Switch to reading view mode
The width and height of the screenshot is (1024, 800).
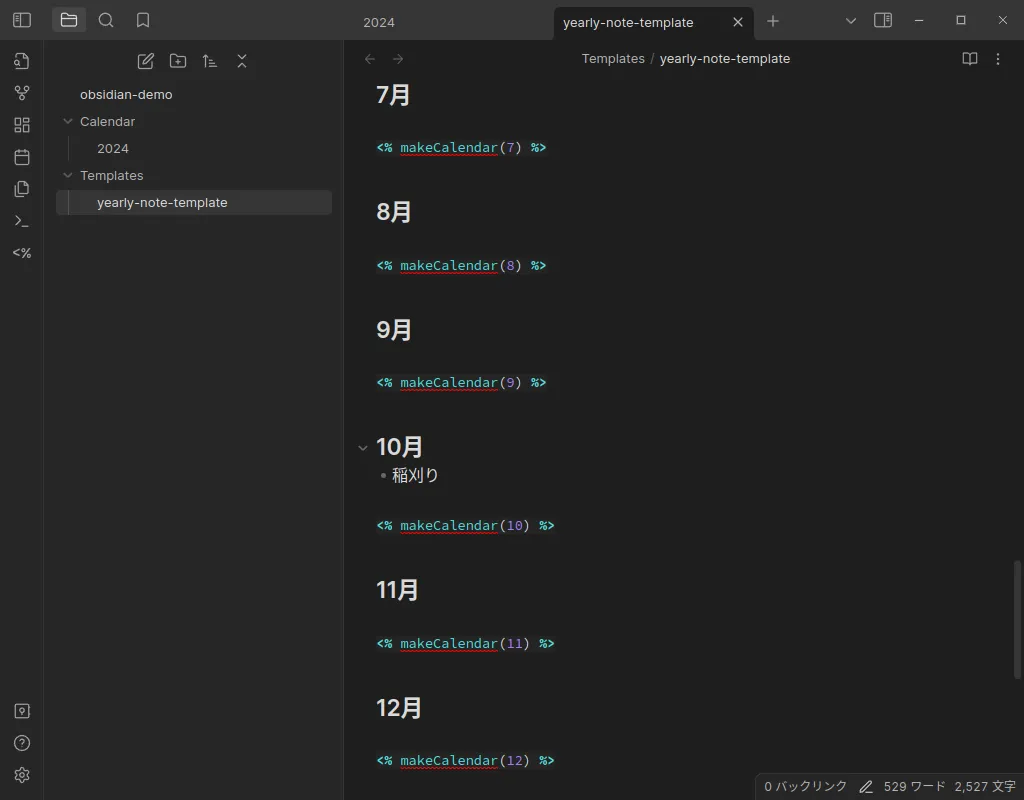[969, 59]
